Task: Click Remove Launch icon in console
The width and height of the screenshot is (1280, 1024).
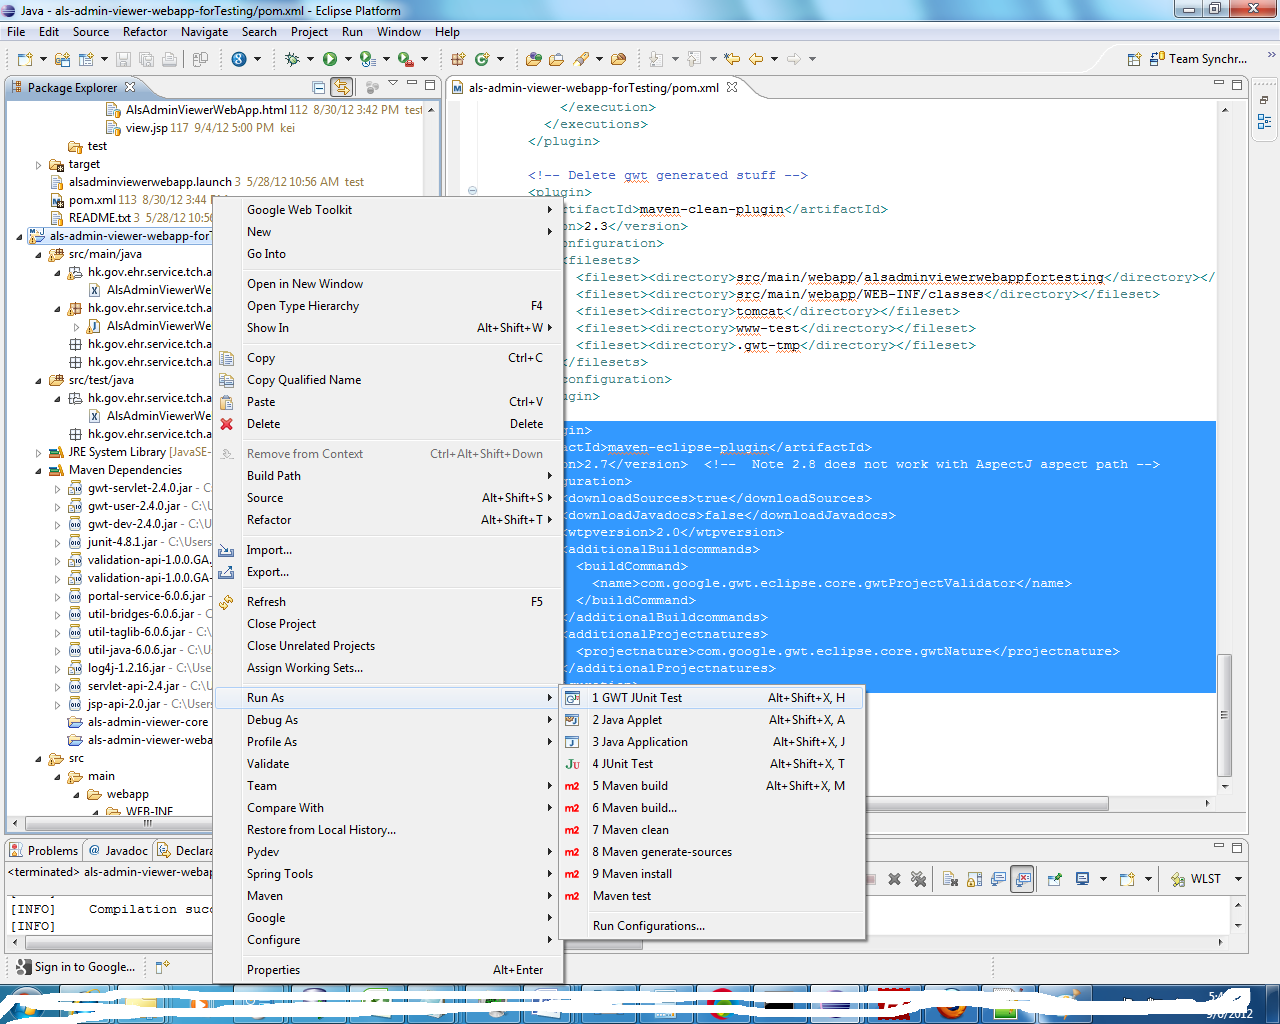Action: pyautogui.click(x=894, y=879)
